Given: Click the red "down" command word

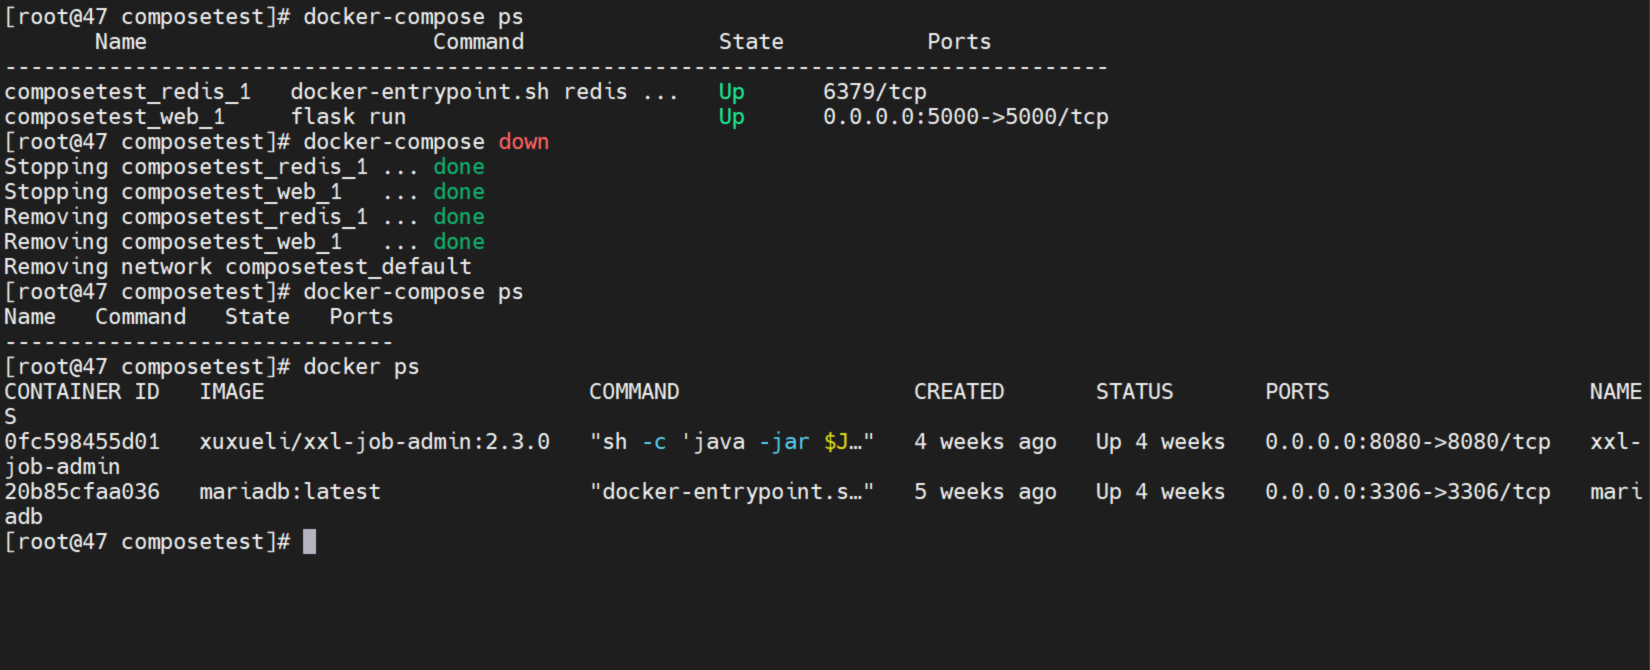Looking at the screenshot, I should [523, 142].
